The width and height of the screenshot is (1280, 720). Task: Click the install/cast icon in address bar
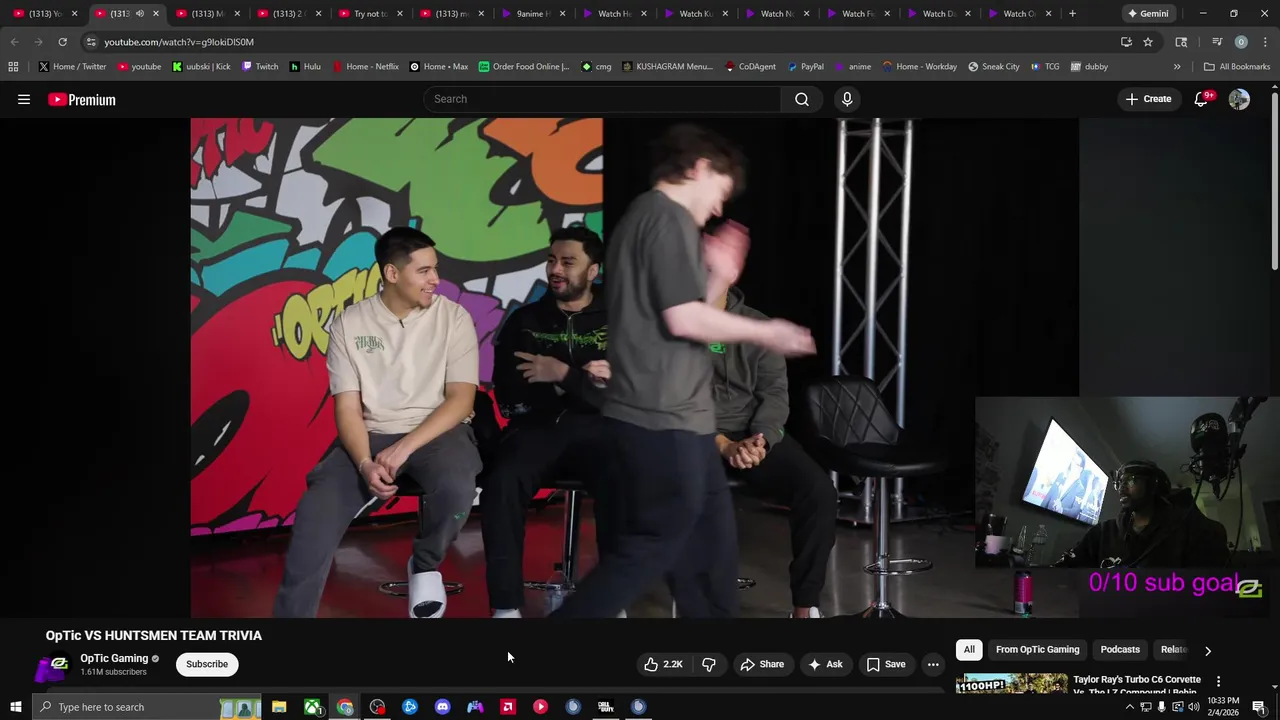(x=1126, y=42)
